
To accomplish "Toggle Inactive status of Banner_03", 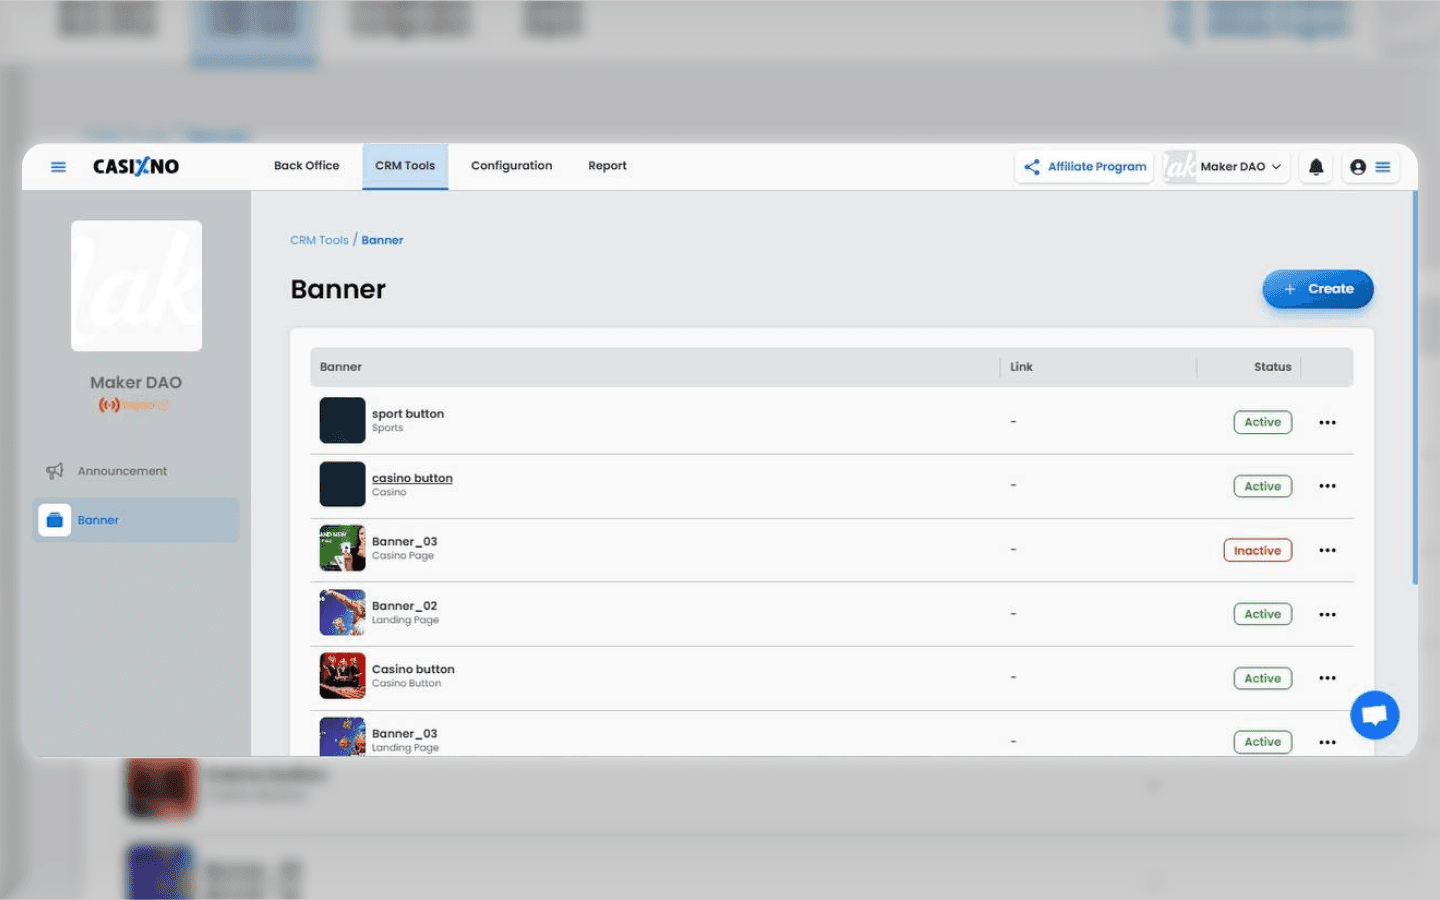I will [1257, 550].
